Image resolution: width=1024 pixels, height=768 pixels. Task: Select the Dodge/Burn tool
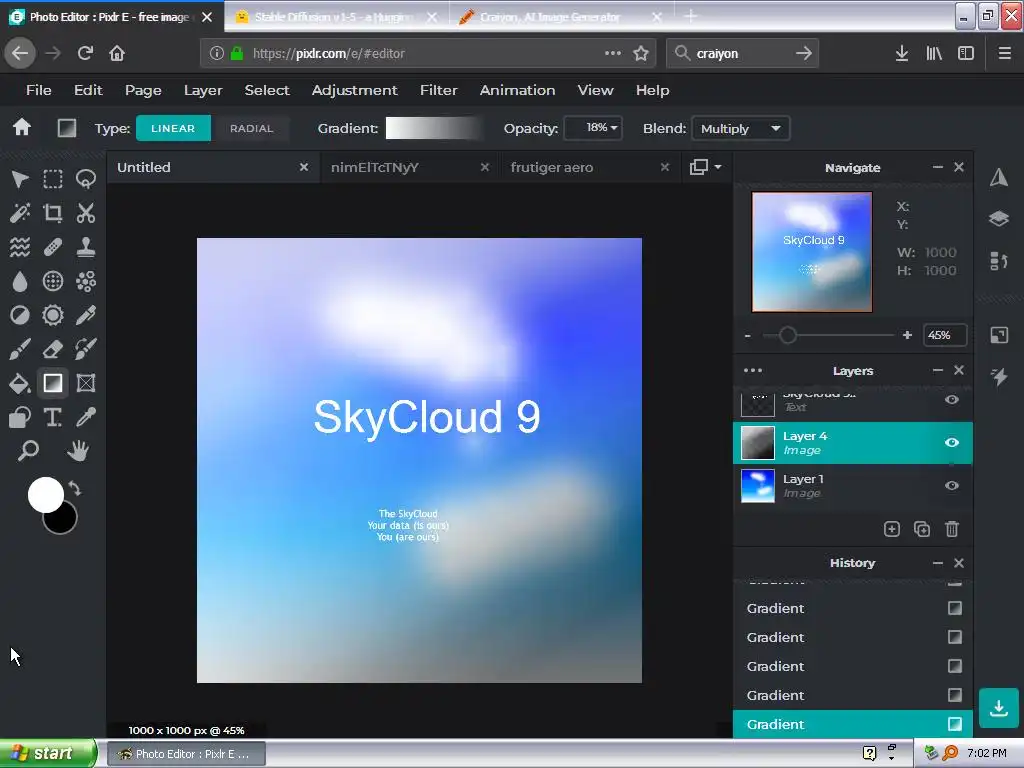point(20,315)
